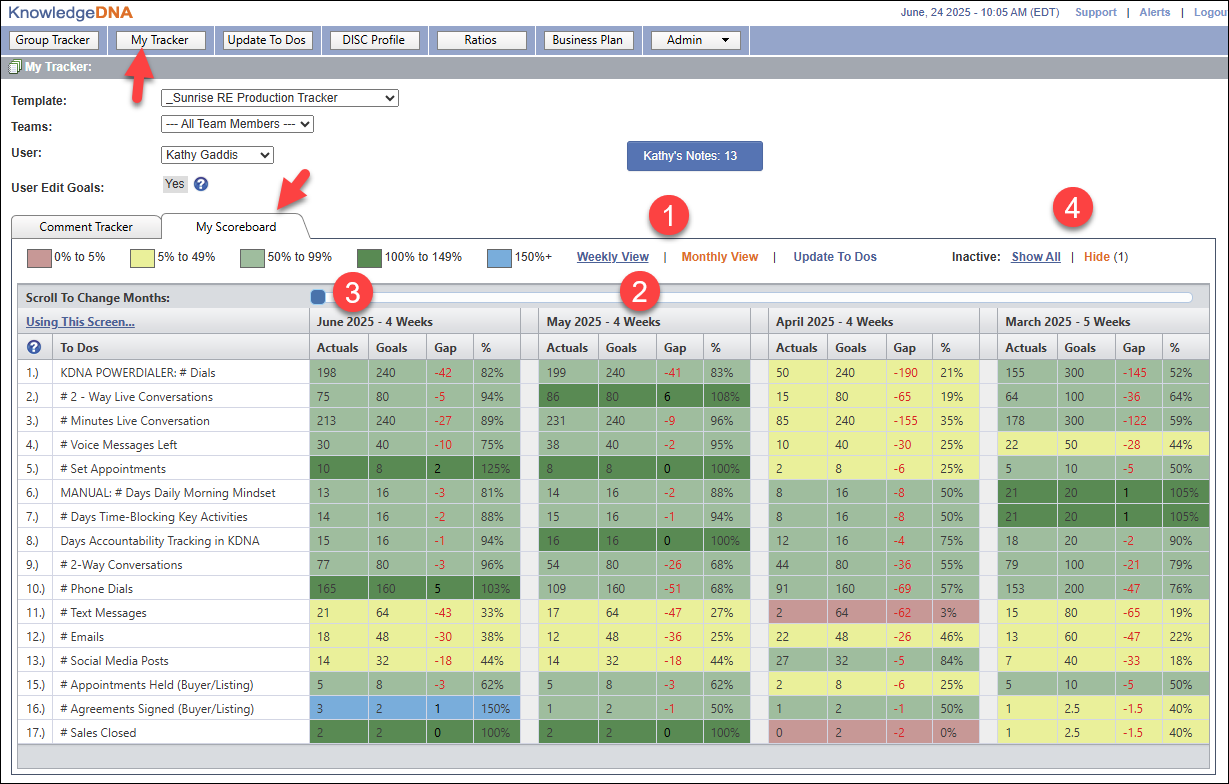Show All inactive items

(1035, 257)
